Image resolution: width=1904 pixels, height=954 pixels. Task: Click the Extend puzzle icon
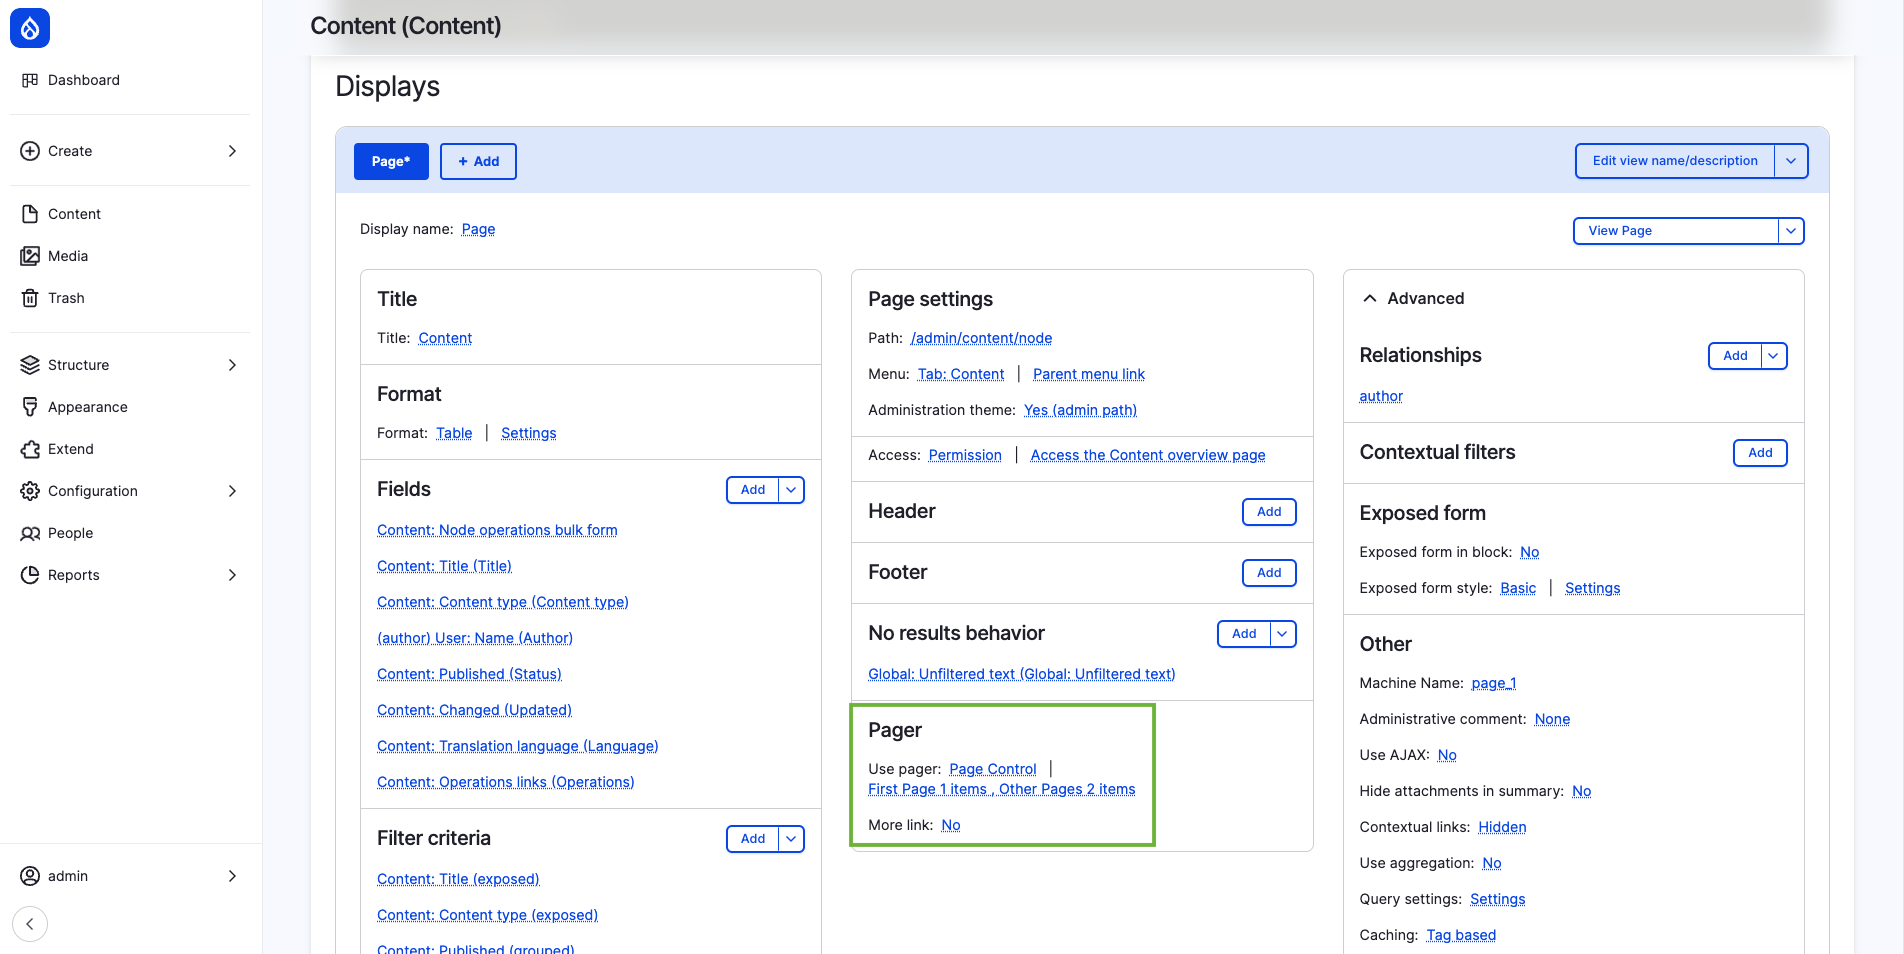[30, 449]
